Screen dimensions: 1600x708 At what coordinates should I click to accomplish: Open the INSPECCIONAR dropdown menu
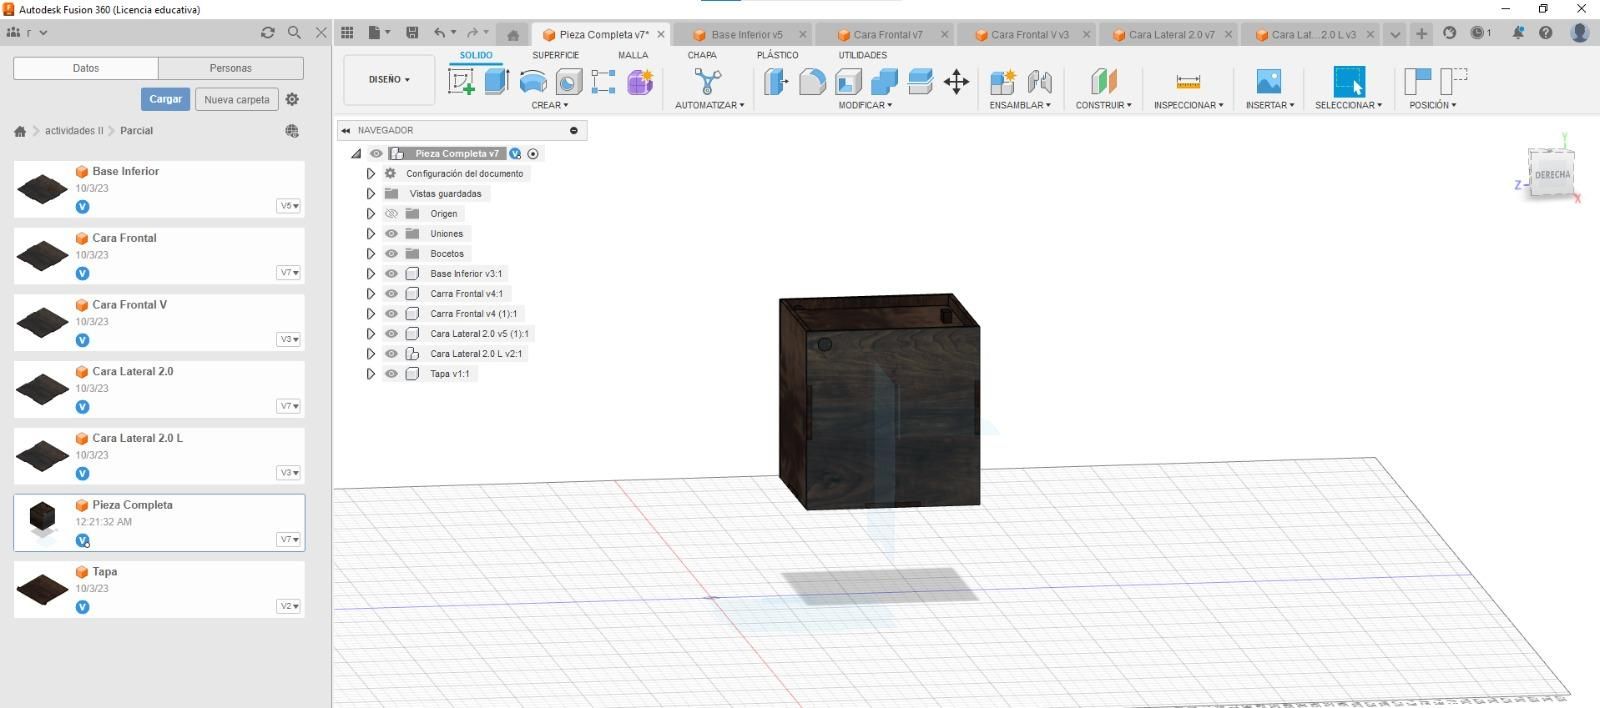pyautogui.click(x=1188, y=105)
